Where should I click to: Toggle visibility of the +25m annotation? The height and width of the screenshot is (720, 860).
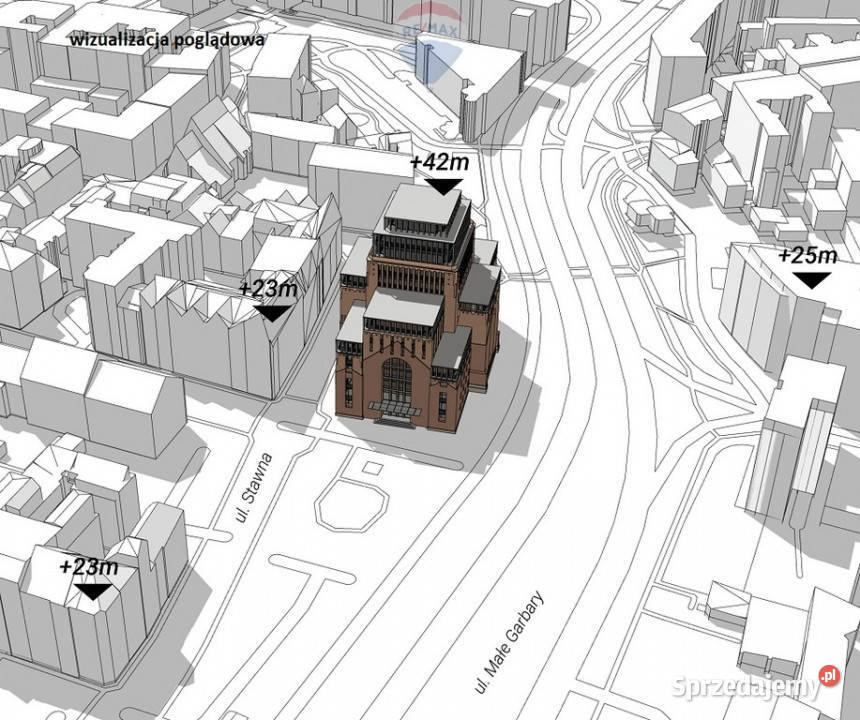[x=806, y=257]
